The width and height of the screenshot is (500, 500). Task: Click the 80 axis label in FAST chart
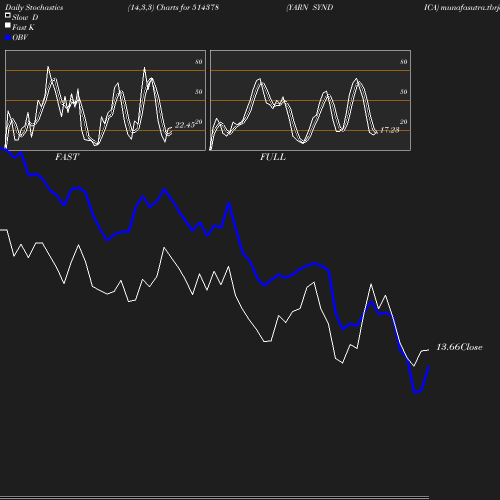point(199,62)
